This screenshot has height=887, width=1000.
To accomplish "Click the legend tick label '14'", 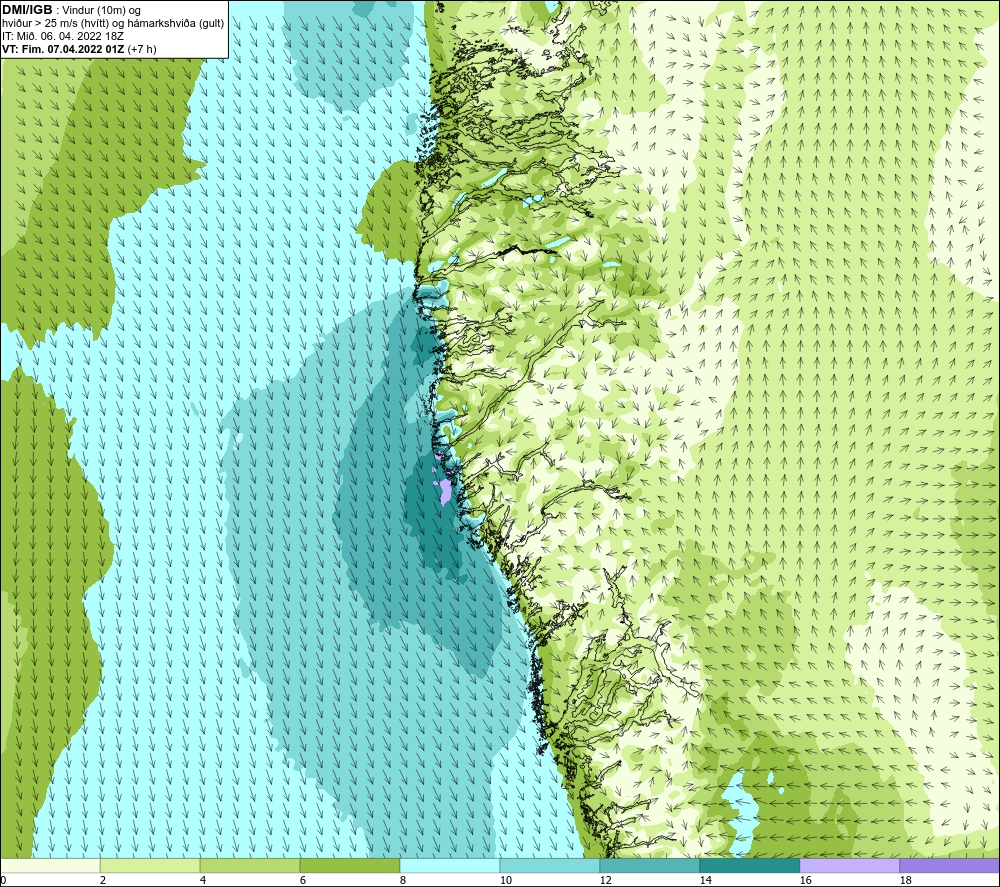I will 705,881.
